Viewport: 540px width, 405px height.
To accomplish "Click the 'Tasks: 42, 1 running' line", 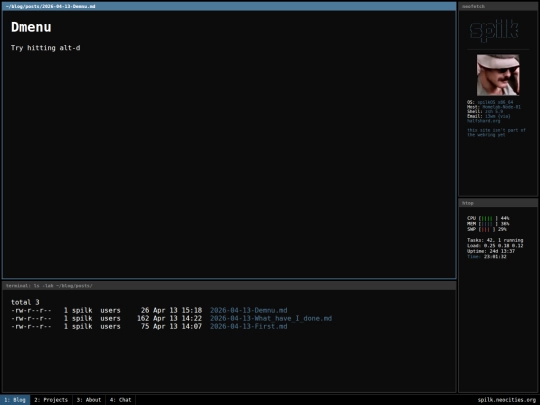I will point(495,240).
